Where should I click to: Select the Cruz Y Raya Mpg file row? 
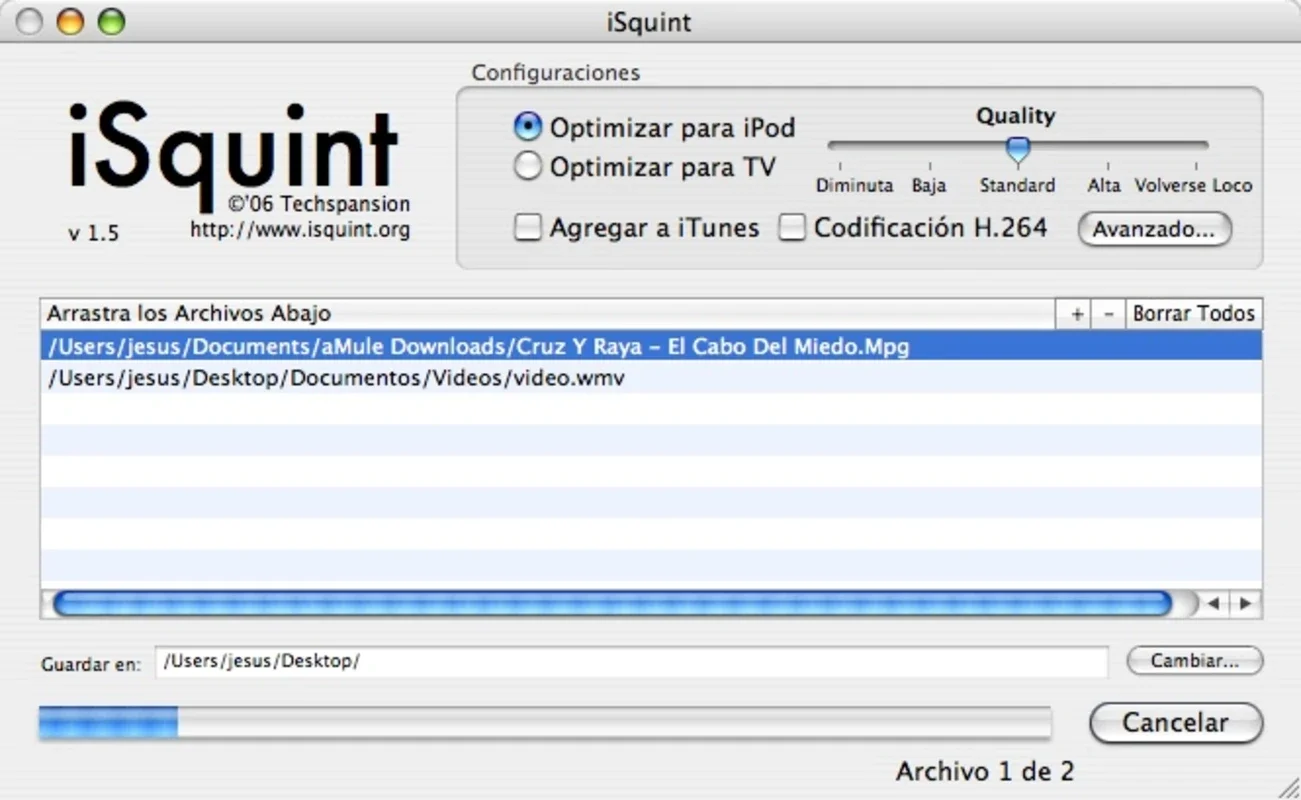[651, 346]
